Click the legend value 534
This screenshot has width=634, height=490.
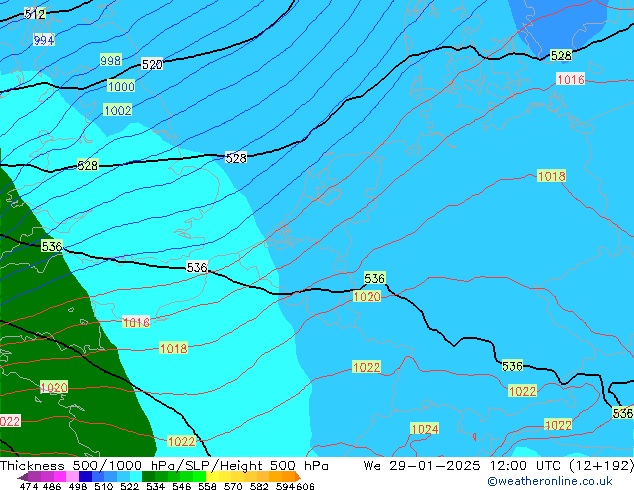click(x=155, y=486)
